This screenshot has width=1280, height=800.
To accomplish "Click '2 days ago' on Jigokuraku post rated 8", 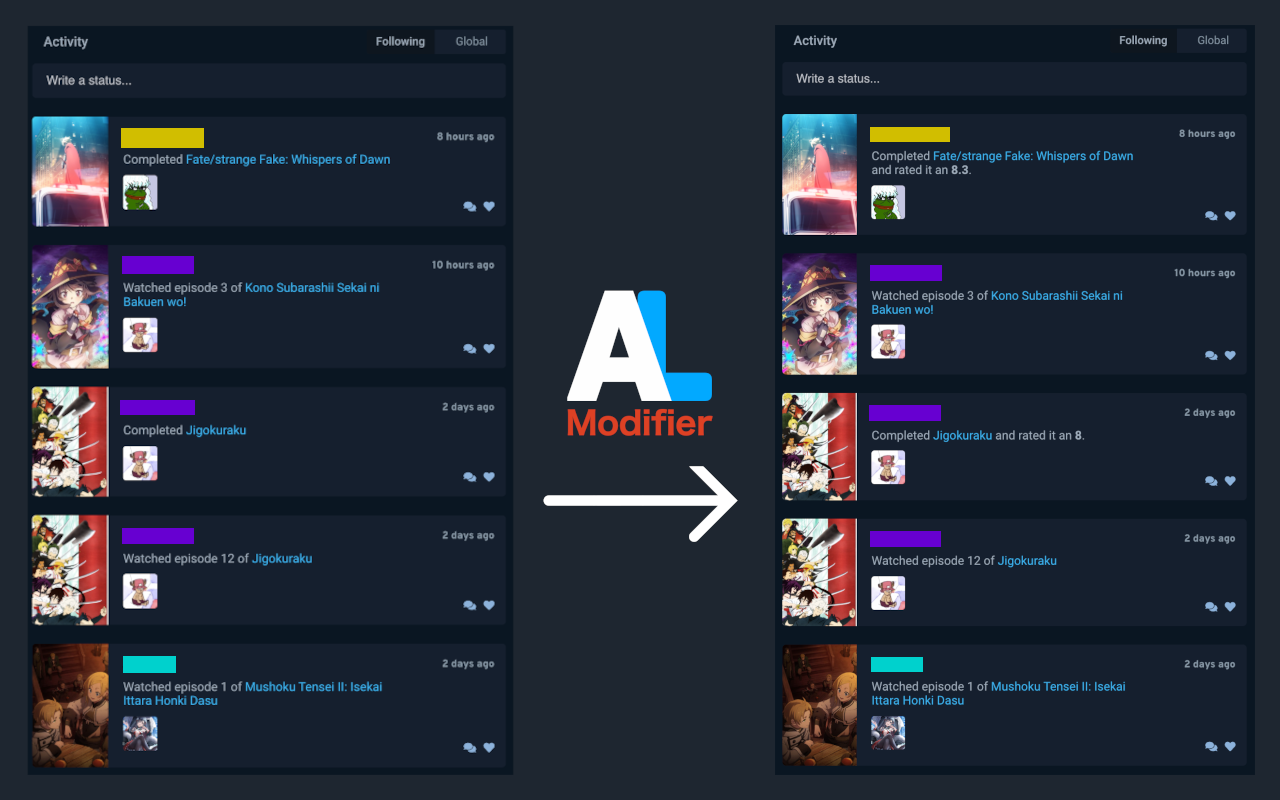I will click(x=1210, y=413).
